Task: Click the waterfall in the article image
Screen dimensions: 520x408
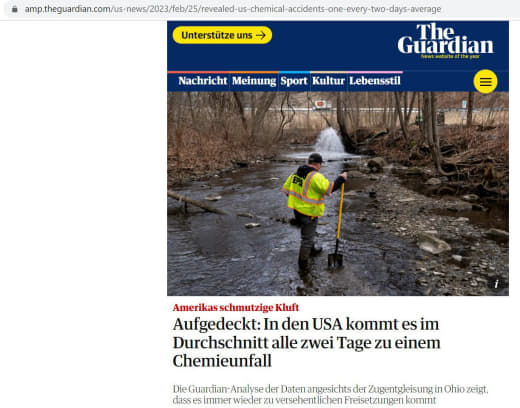Action: (x=330, y=140)
